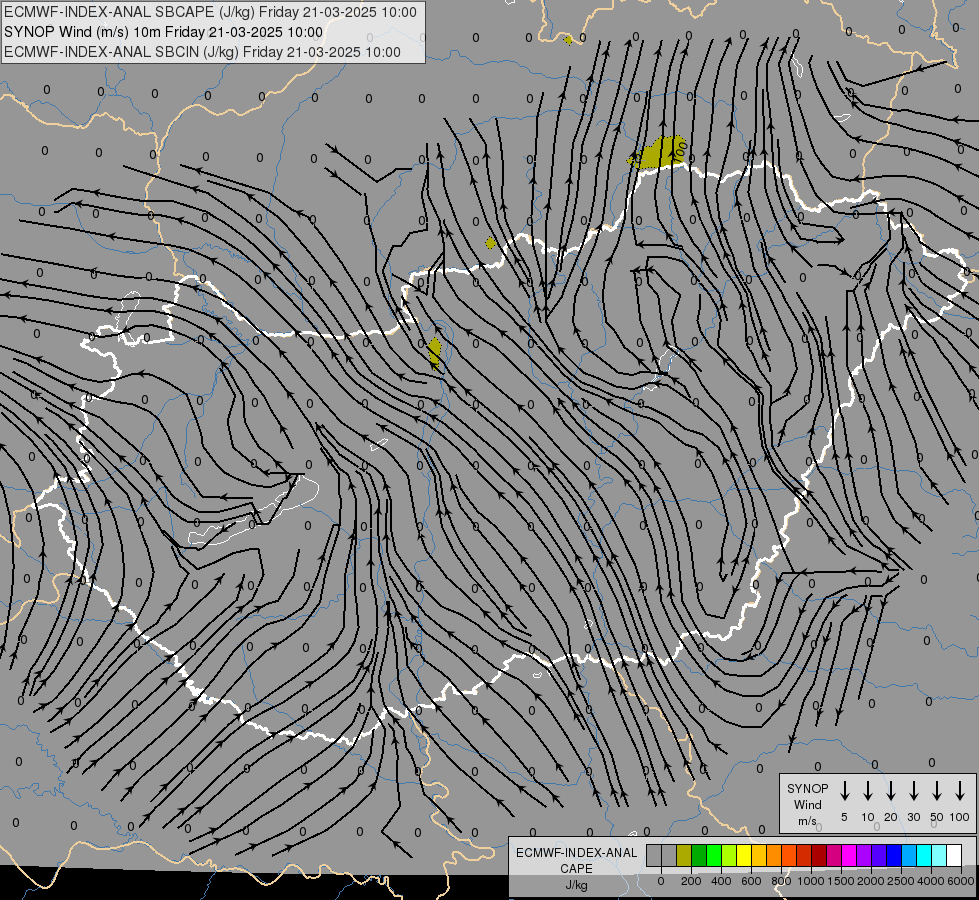Select the deep blue swatch left of 2500

coord(895,855)
